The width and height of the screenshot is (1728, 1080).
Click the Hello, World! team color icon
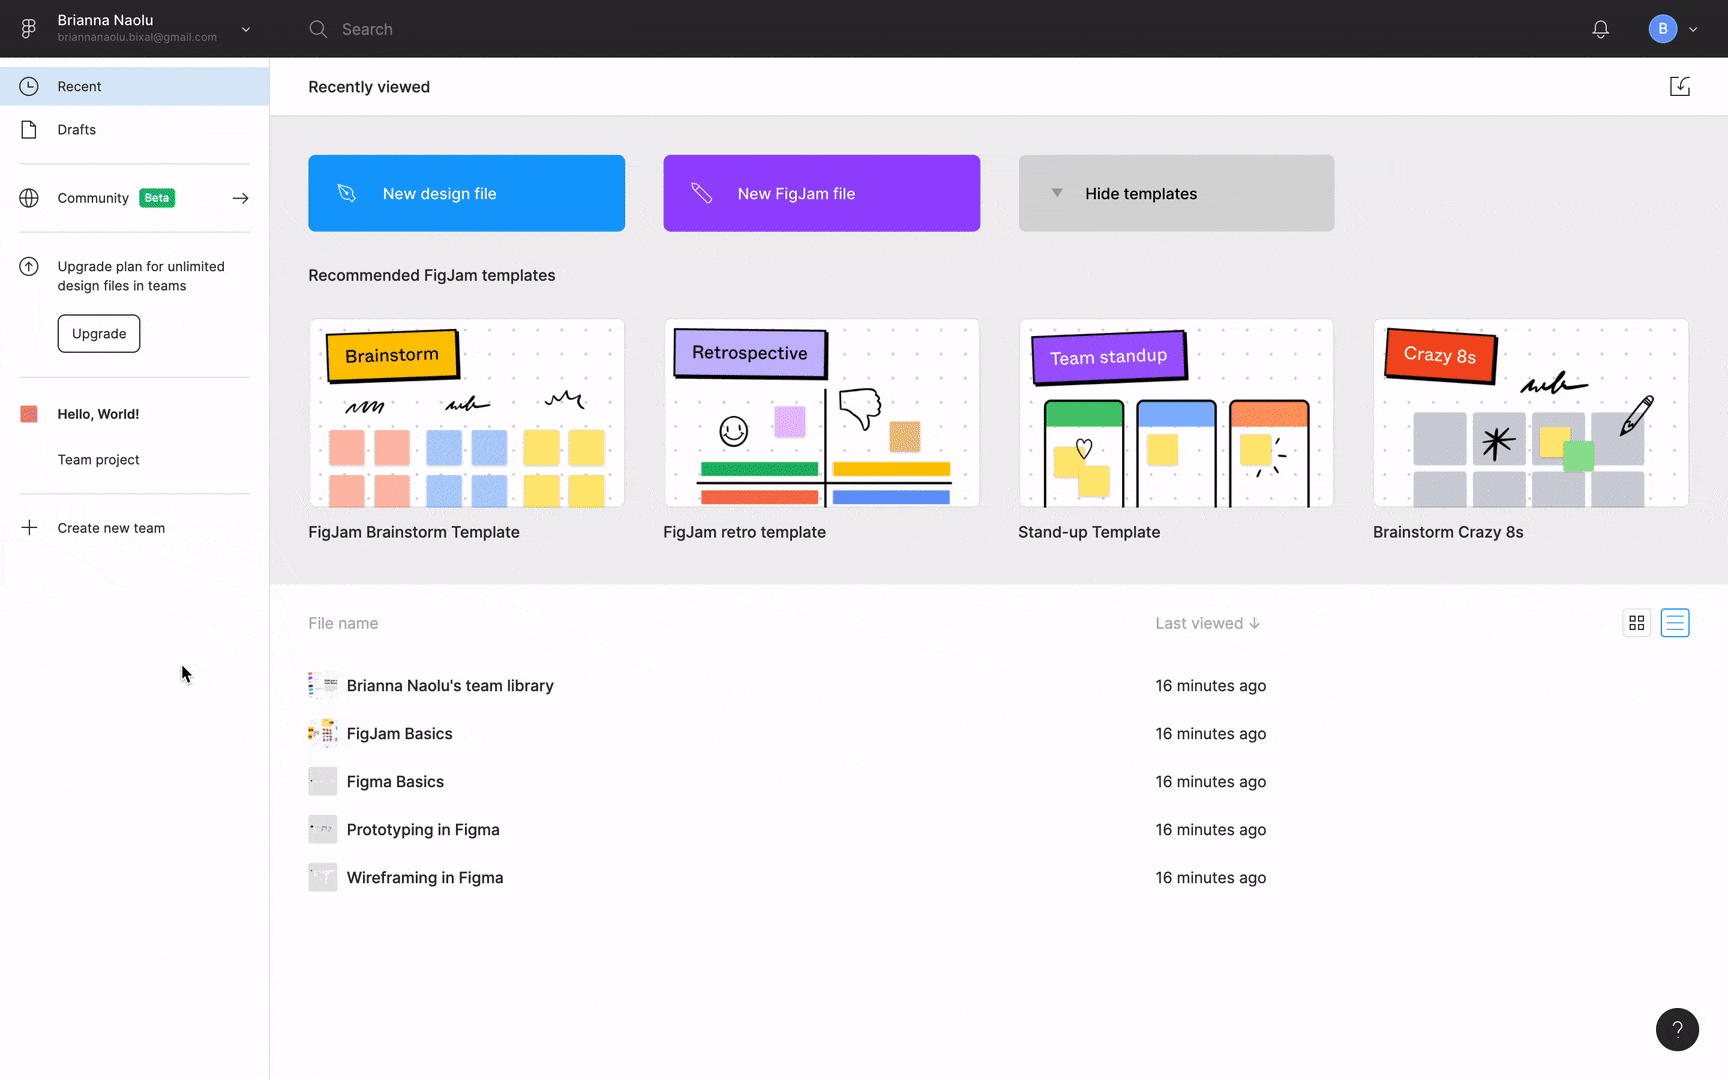(x=29, y=414)
